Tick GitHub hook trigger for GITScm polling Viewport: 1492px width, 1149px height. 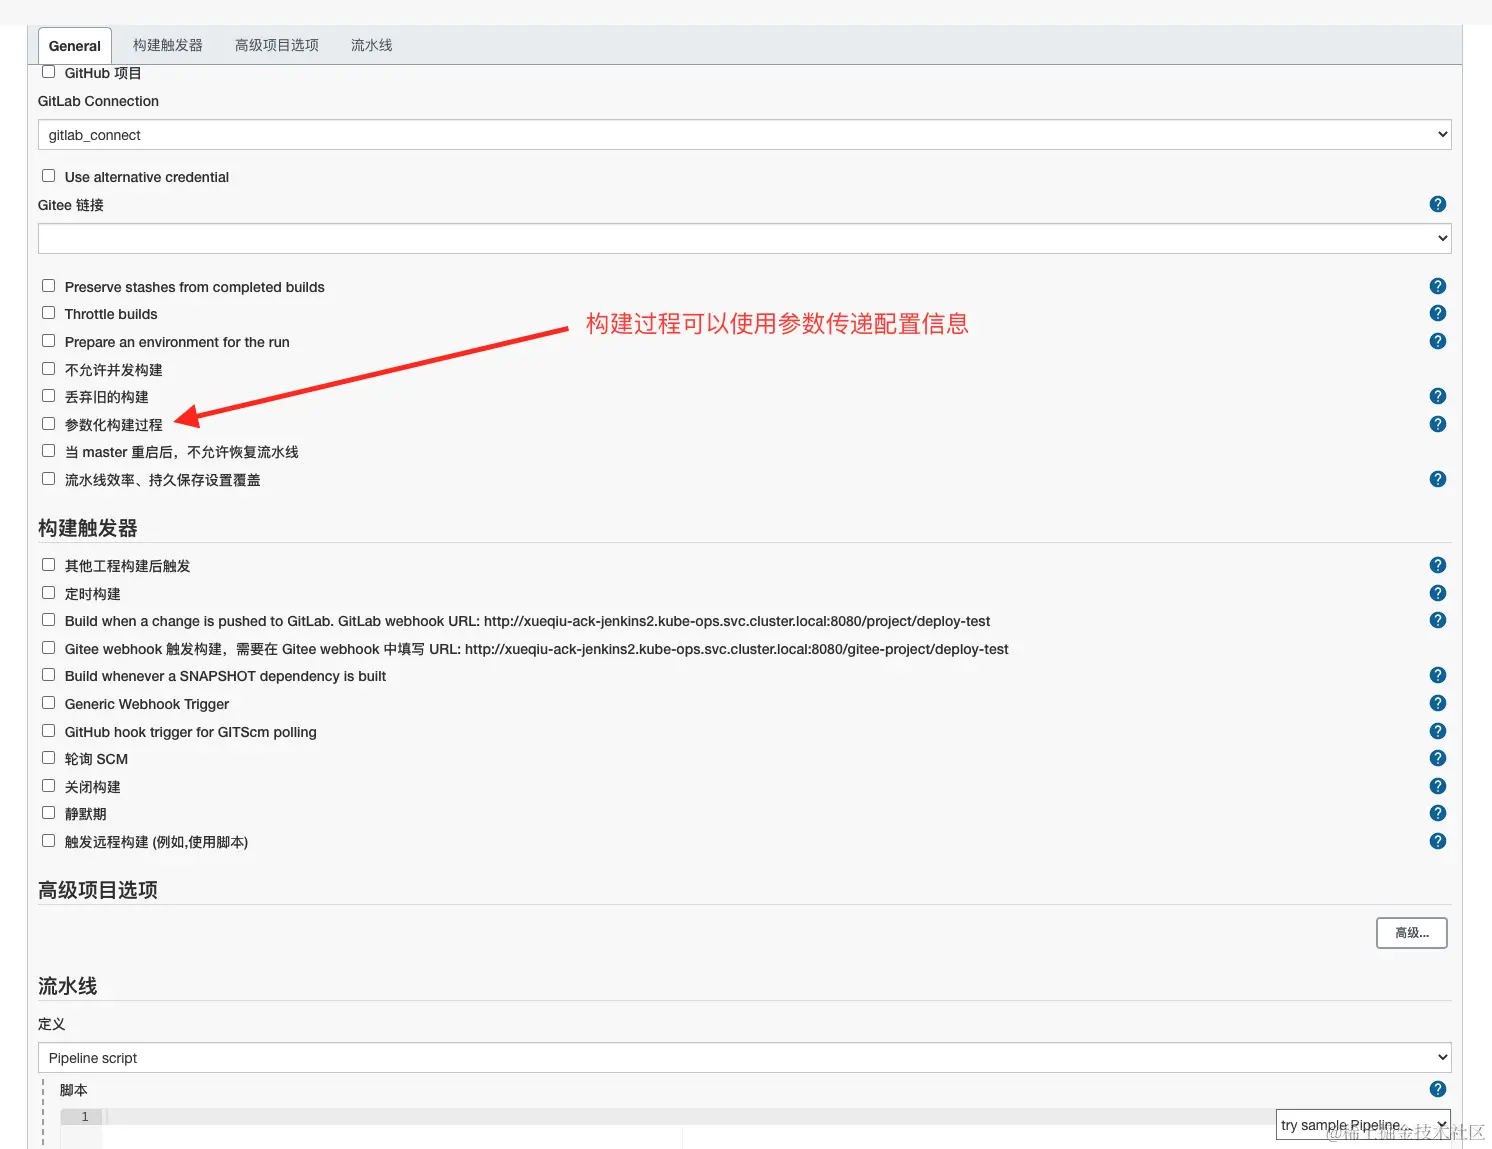coord(48,731)
